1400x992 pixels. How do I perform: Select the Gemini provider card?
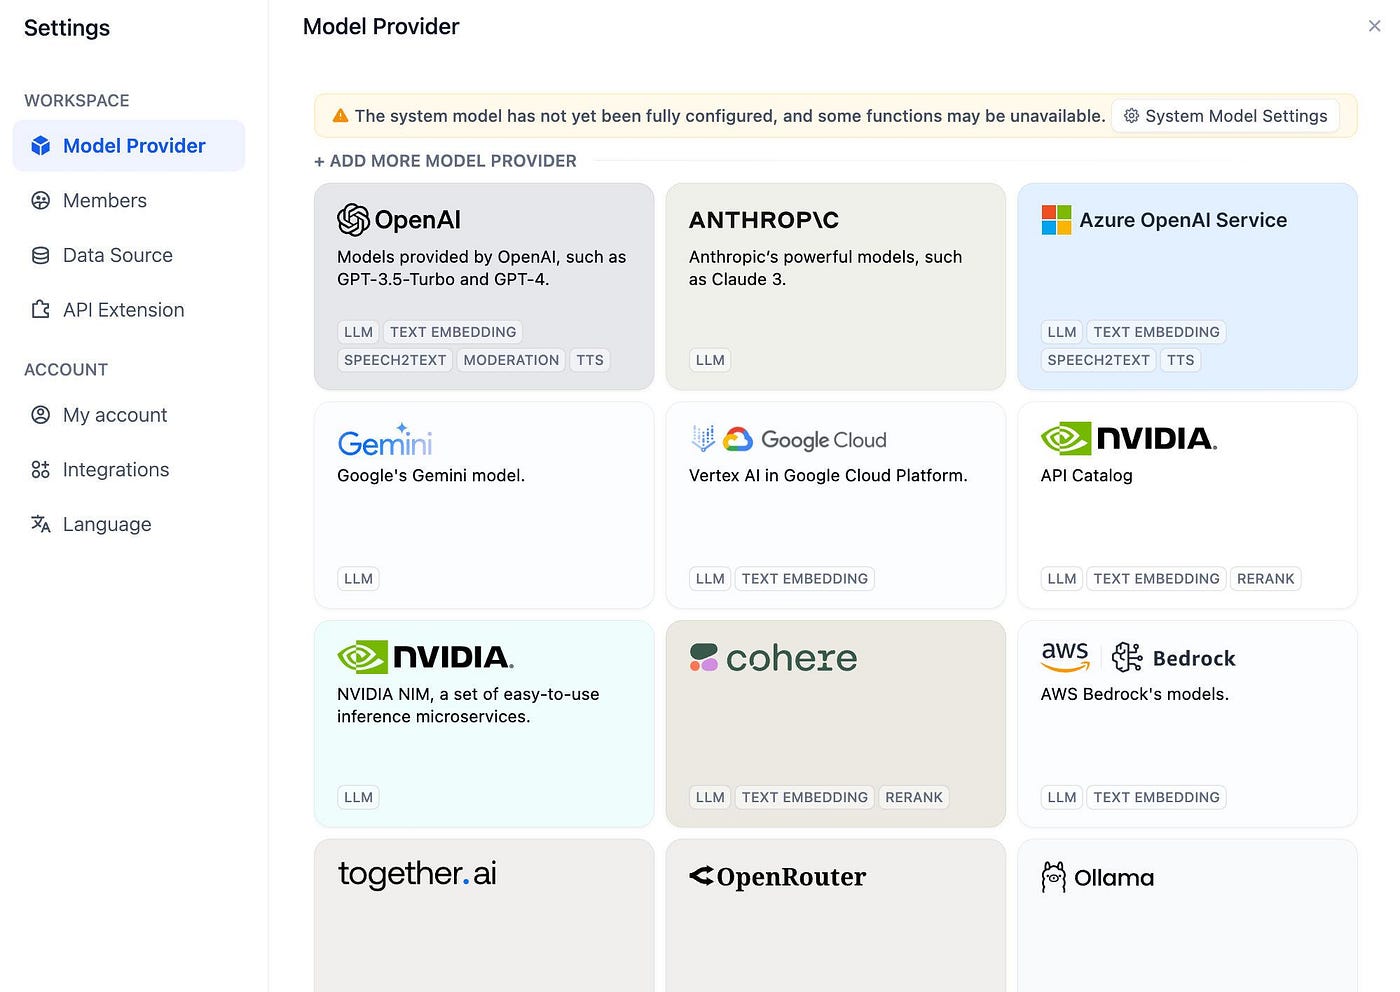pyautogui.click(x=483, y=505)
